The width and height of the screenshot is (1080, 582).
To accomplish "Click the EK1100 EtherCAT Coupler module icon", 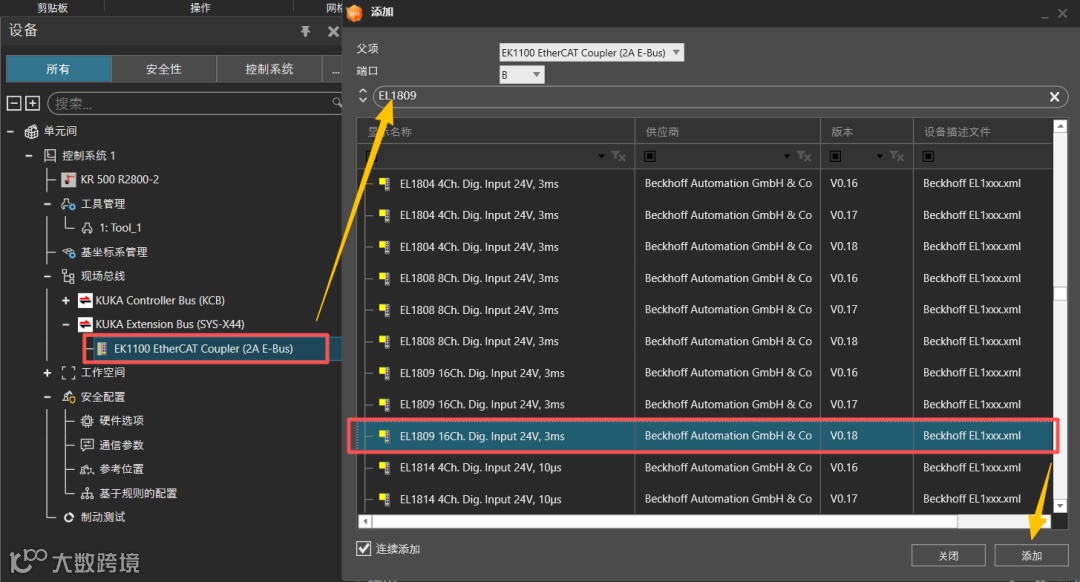I will click(102, 349).
